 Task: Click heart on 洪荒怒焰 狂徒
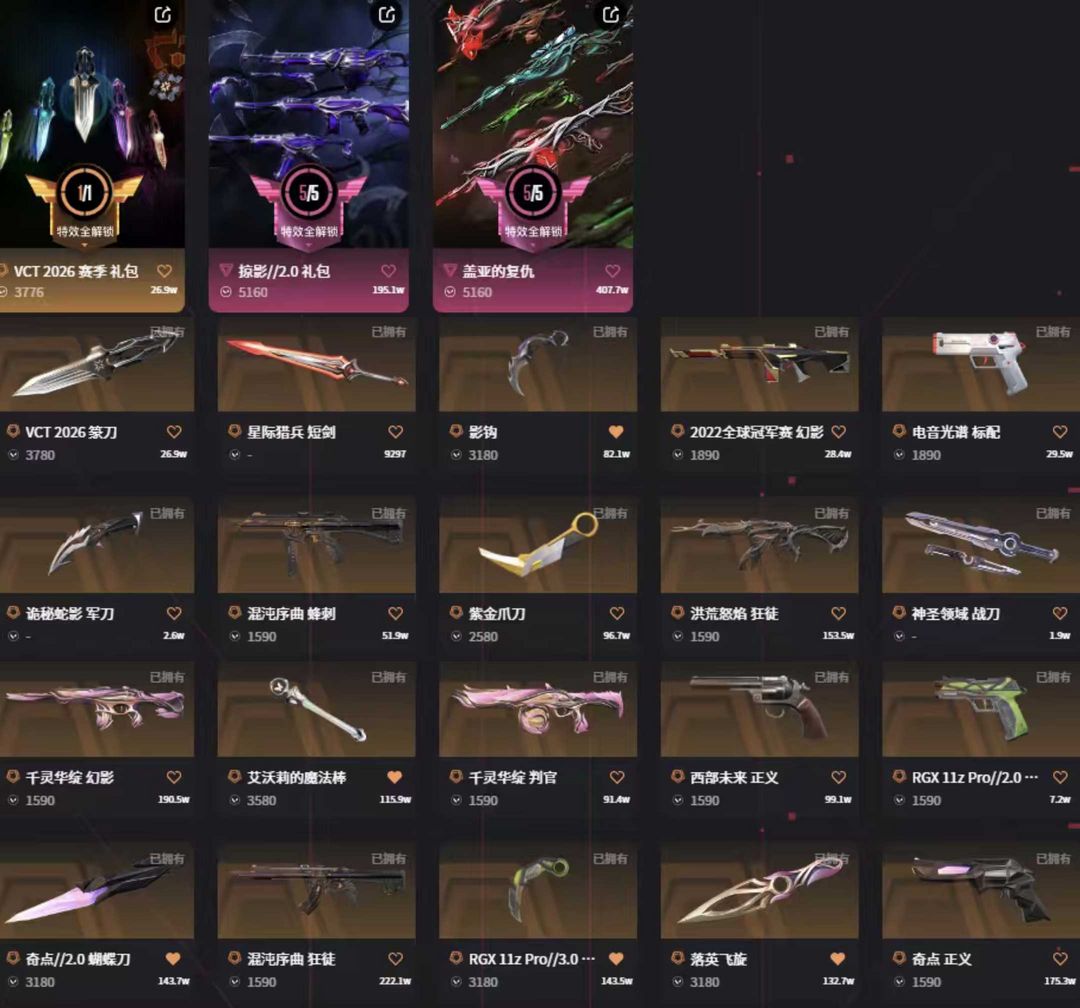pyautogui.click(x=838, y=613)
